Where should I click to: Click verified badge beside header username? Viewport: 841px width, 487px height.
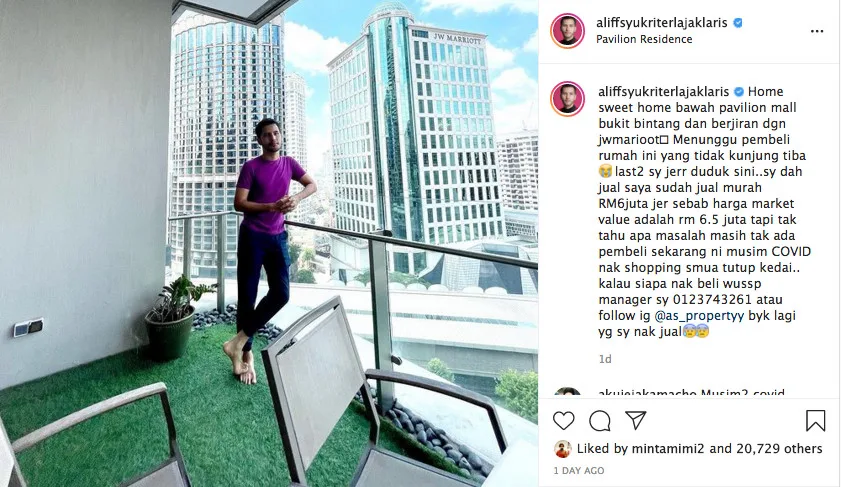[x=738, y=23]
